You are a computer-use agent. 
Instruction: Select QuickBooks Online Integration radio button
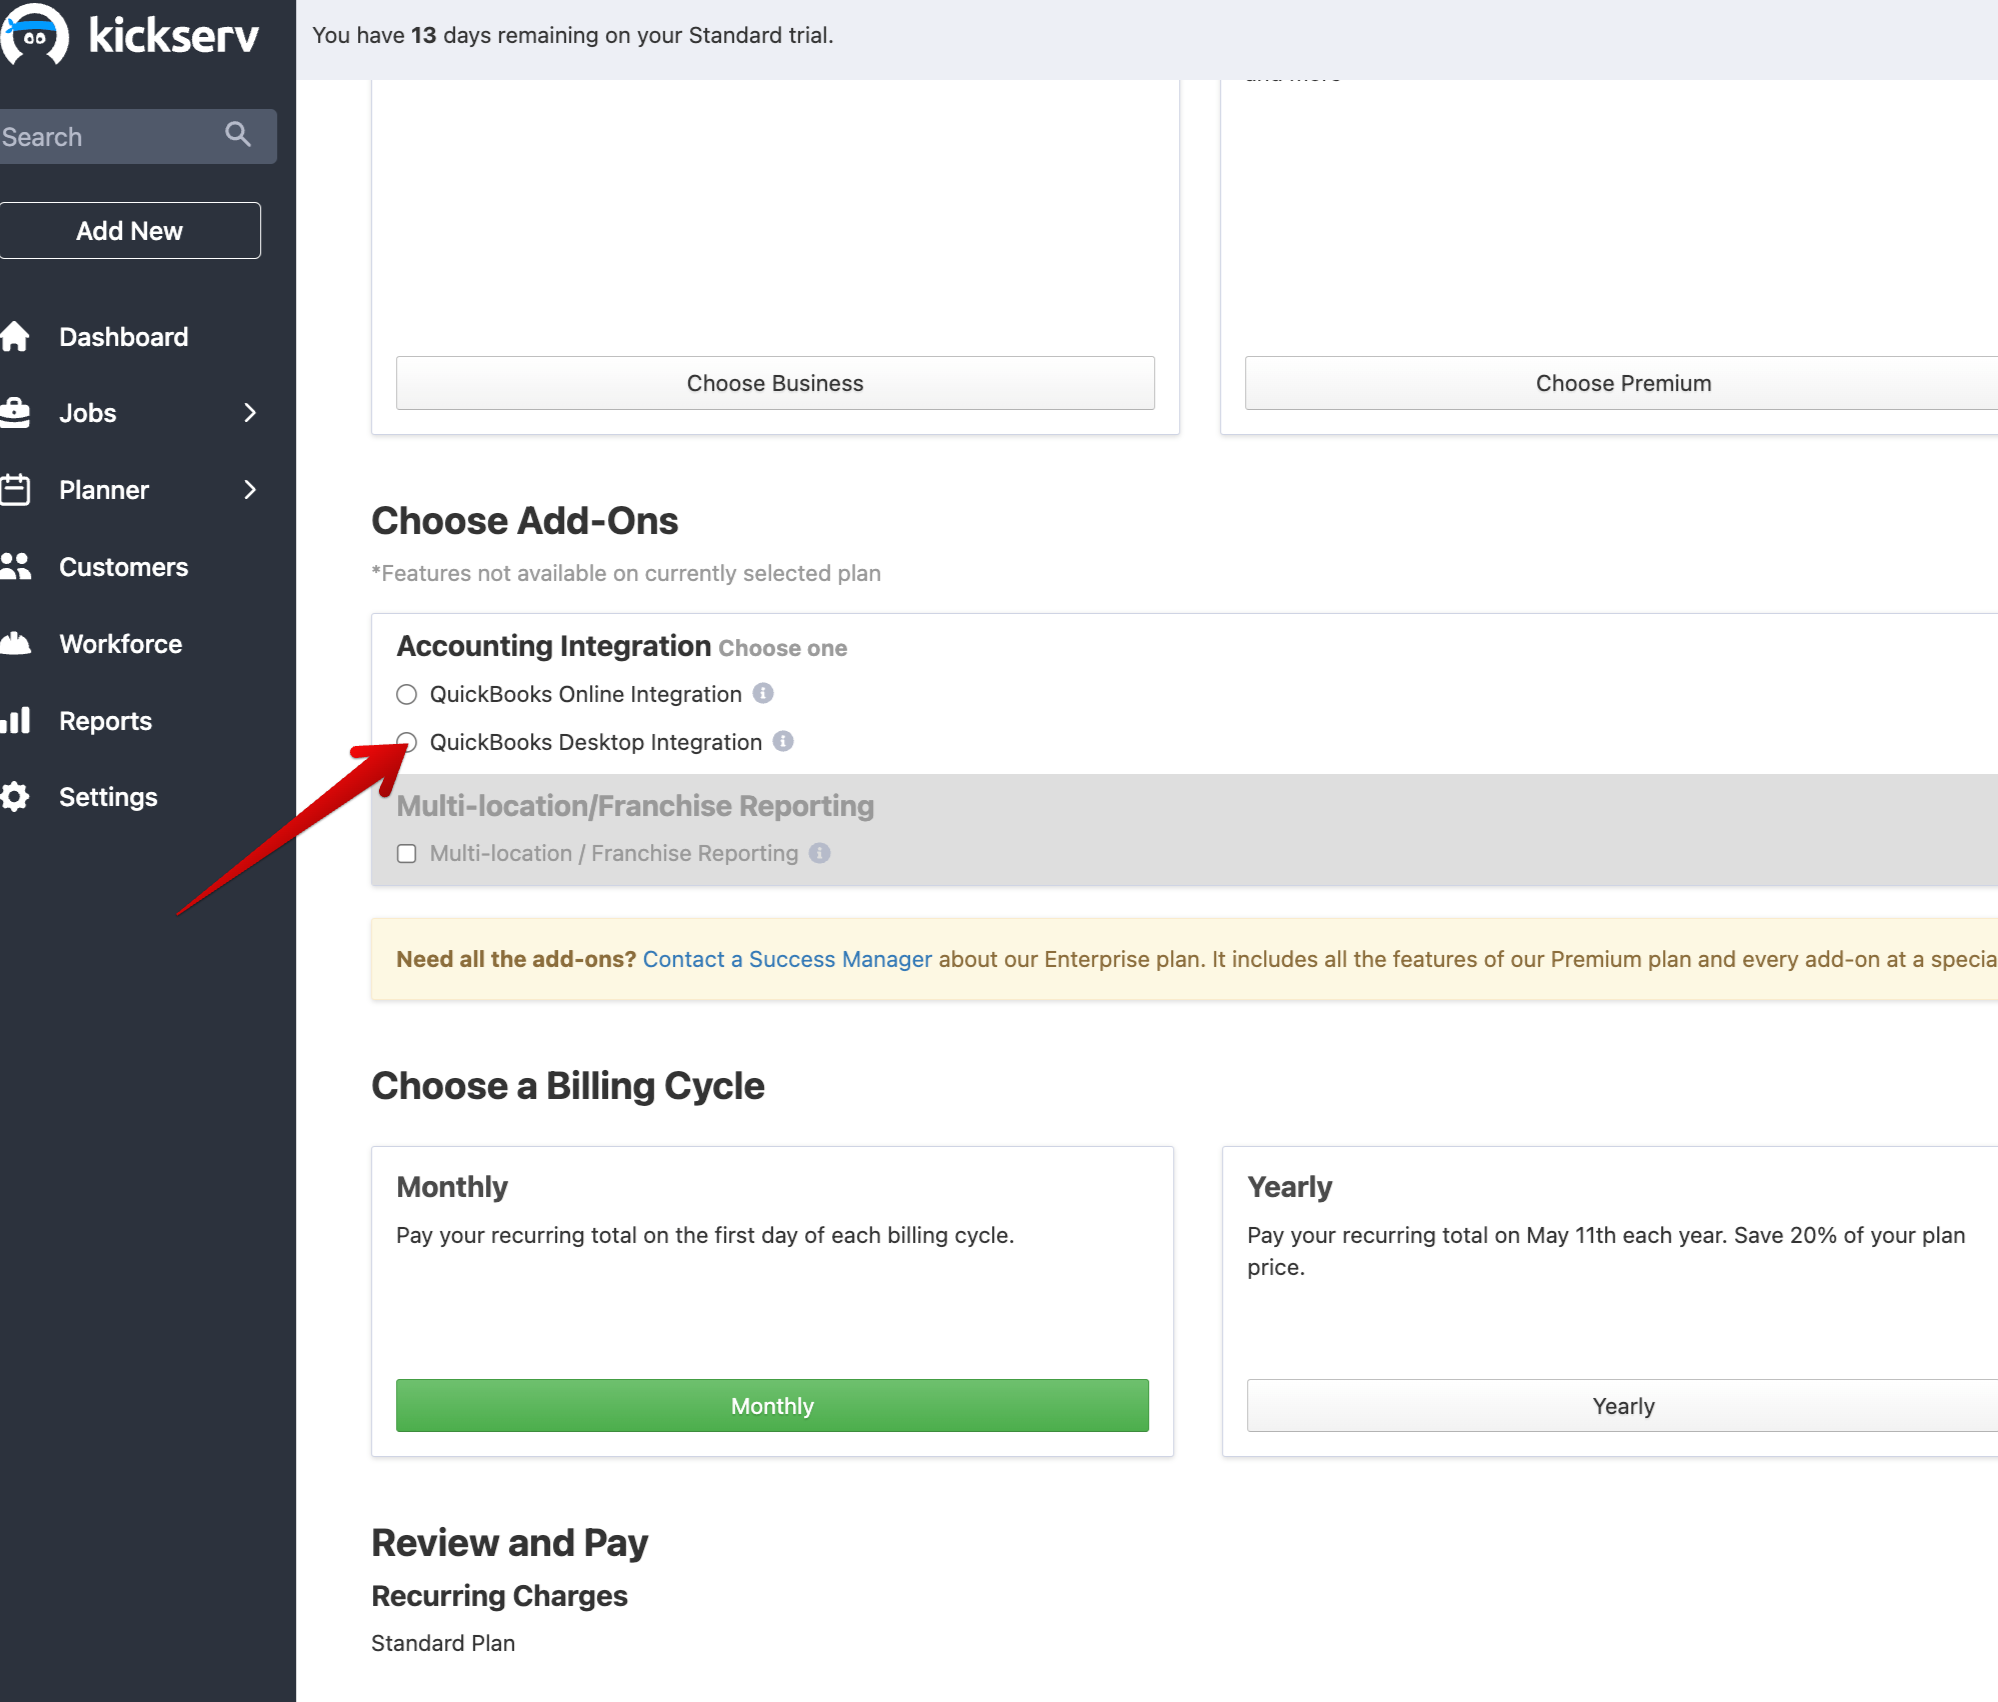(406, 694)
